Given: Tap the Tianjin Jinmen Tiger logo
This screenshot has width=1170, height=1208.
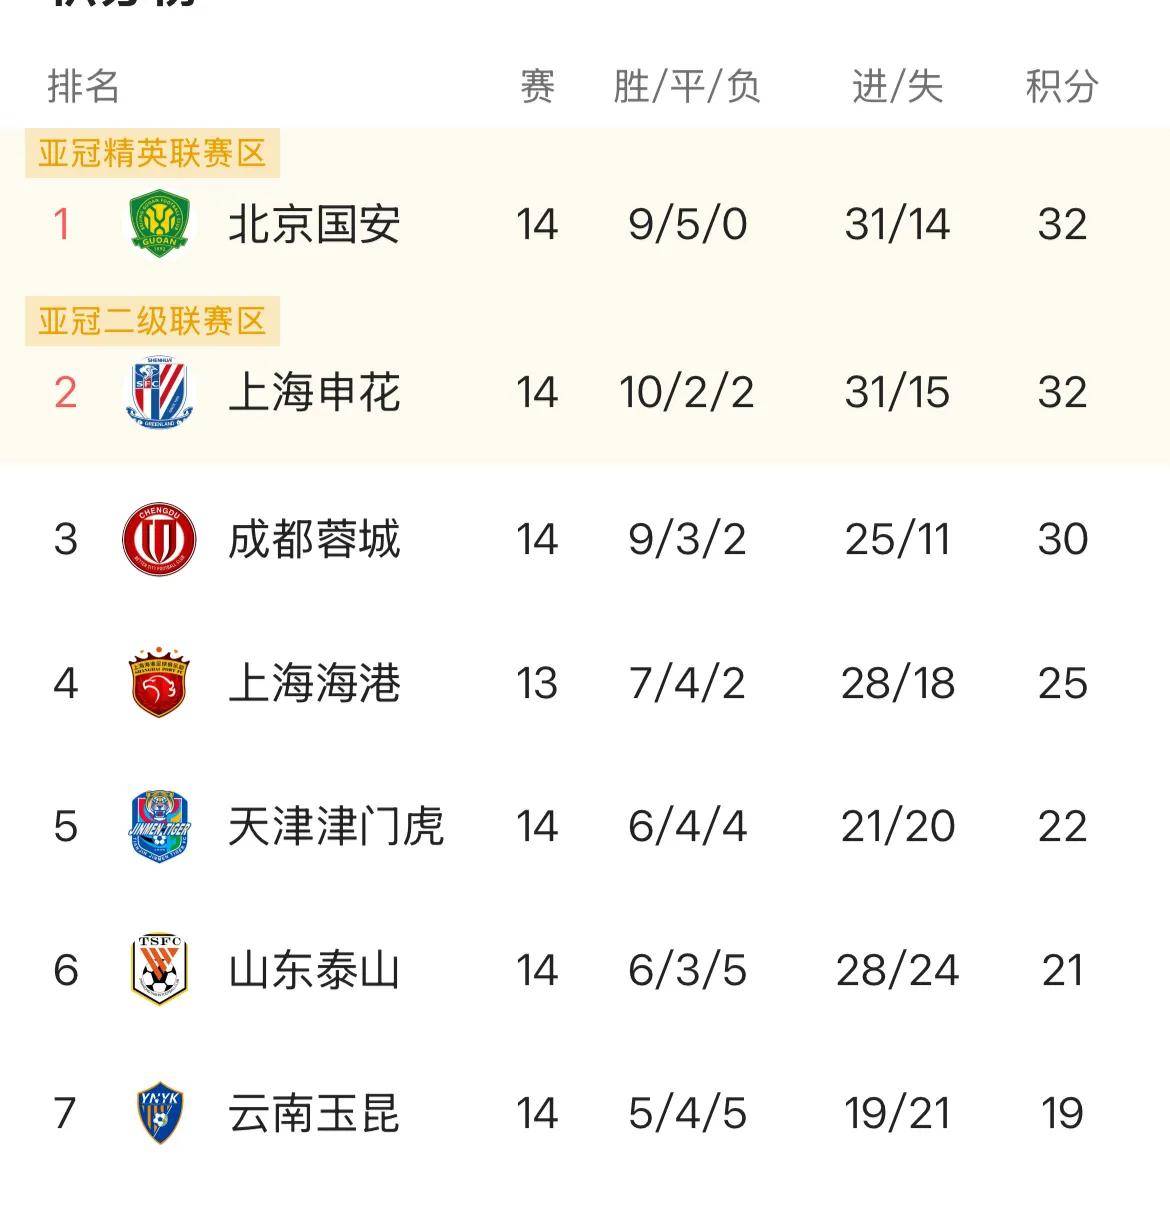Looking at the screenshot, I should point(159,826).
